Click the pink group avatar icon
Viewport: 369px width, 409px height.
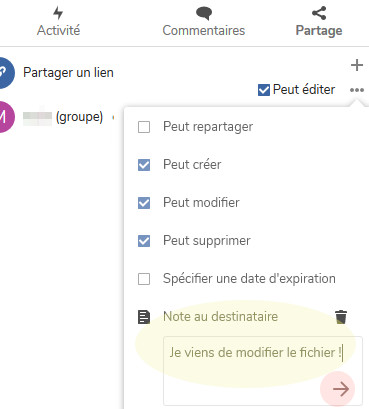[x=5, y=117]
